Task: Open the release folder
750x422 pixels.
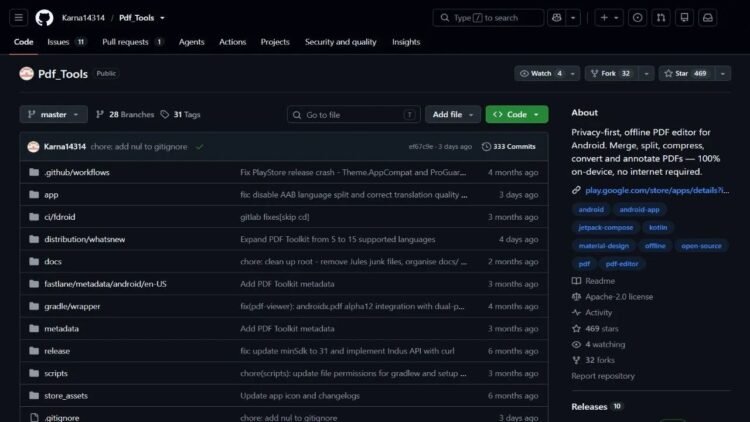Action: [x=57, y=351]
